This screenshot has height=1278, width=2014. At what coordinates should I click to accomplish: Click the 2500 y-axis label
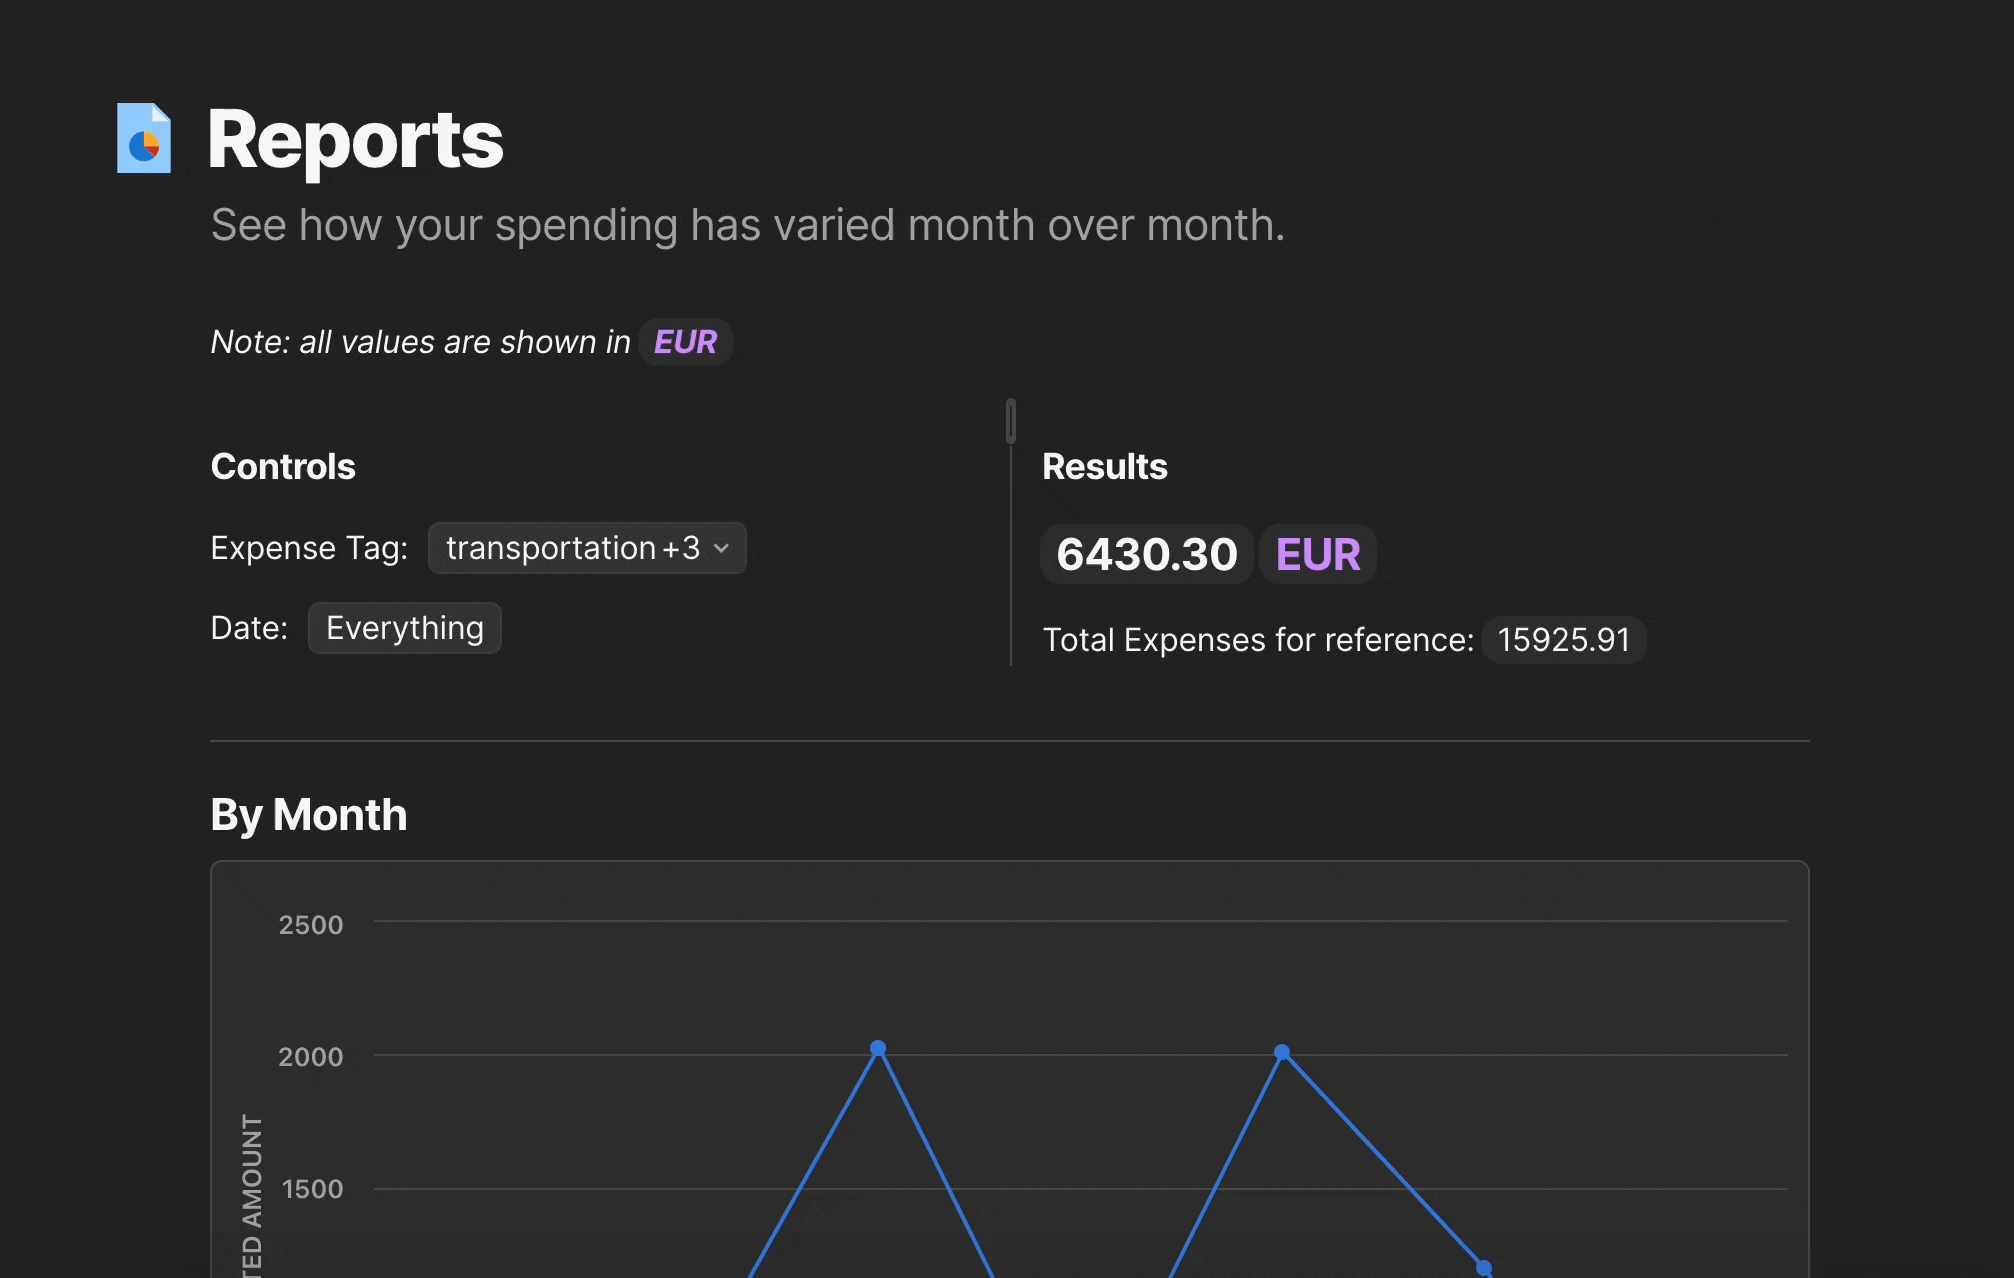point(311,925)
